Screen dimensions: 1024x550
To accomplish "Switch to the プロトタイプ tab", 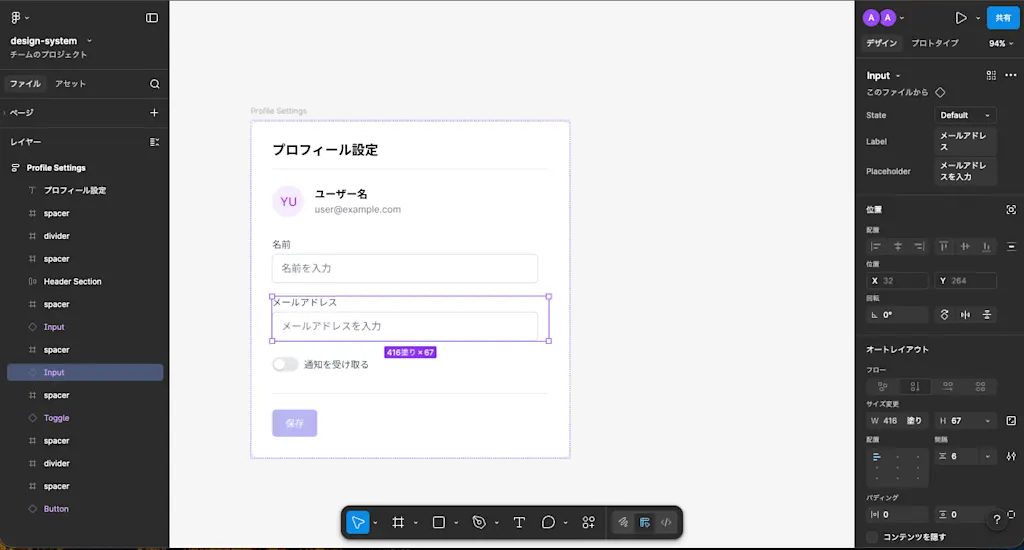I will point(935,43).
